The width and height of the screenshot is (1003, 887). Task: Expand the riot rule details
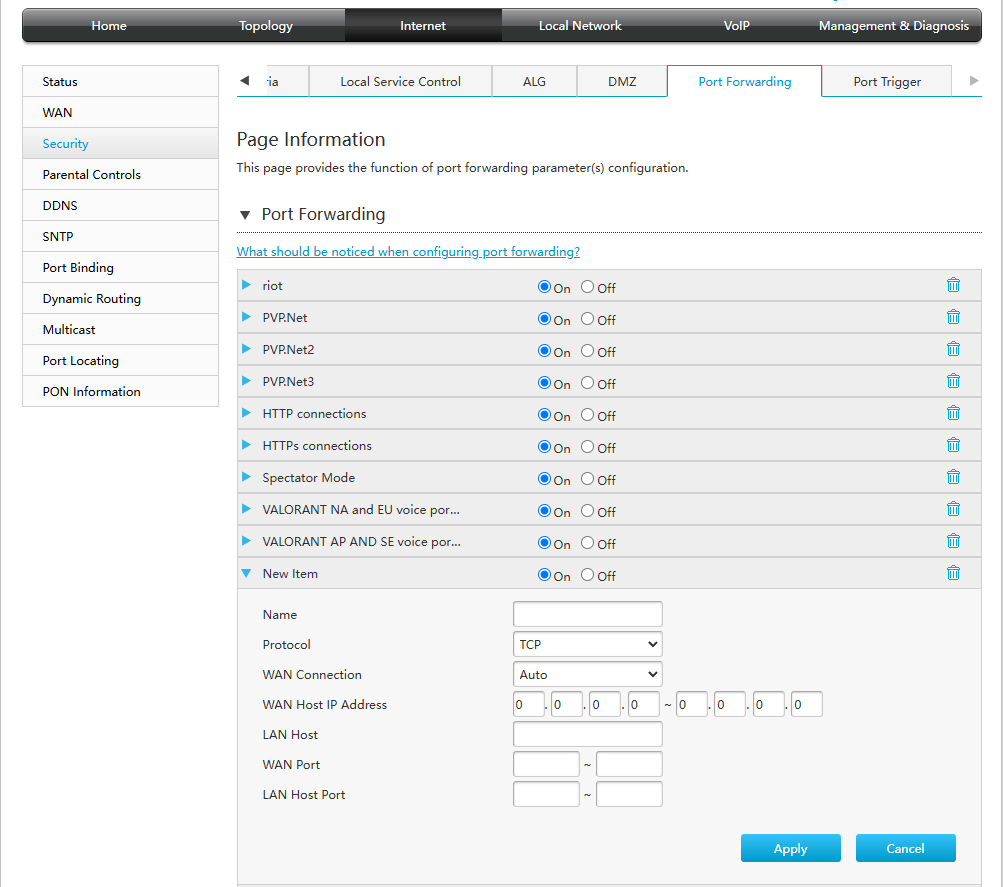coord(246,285)
